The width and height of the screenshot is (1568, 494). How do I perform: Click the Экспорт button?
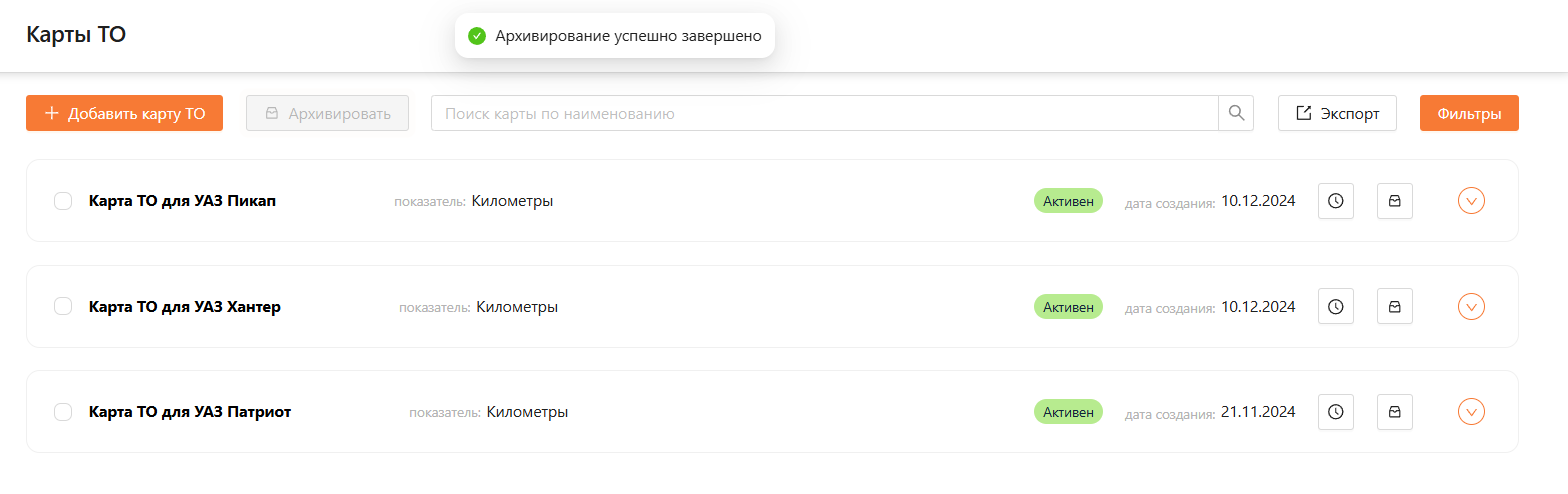pos(1337,113)
